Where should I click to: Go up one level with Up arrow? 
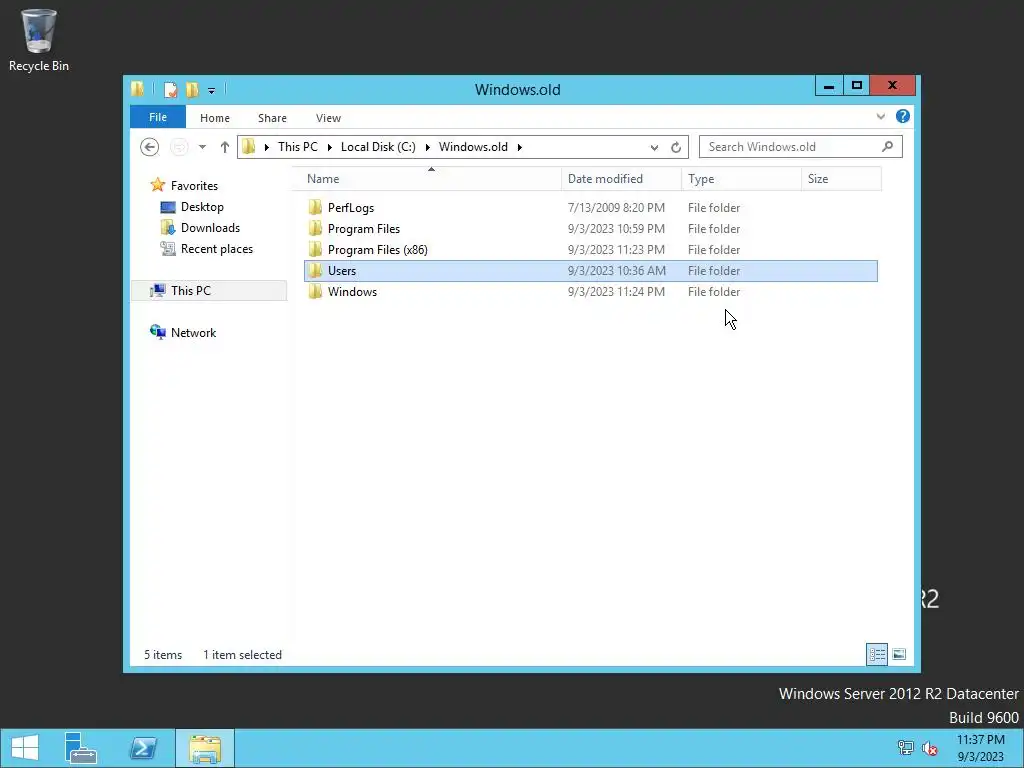tap(225, 147)
